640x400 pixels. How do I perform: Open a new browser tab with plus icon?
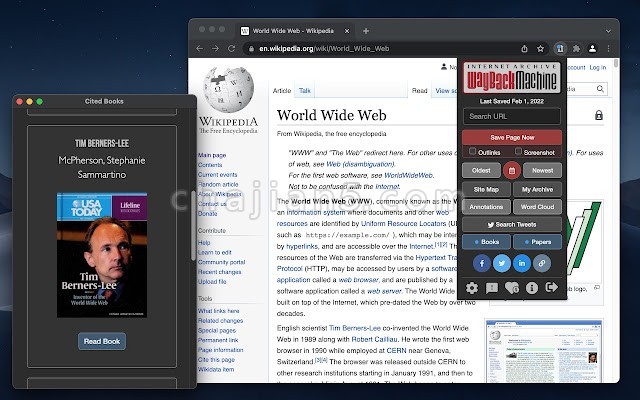pos(366,31)
